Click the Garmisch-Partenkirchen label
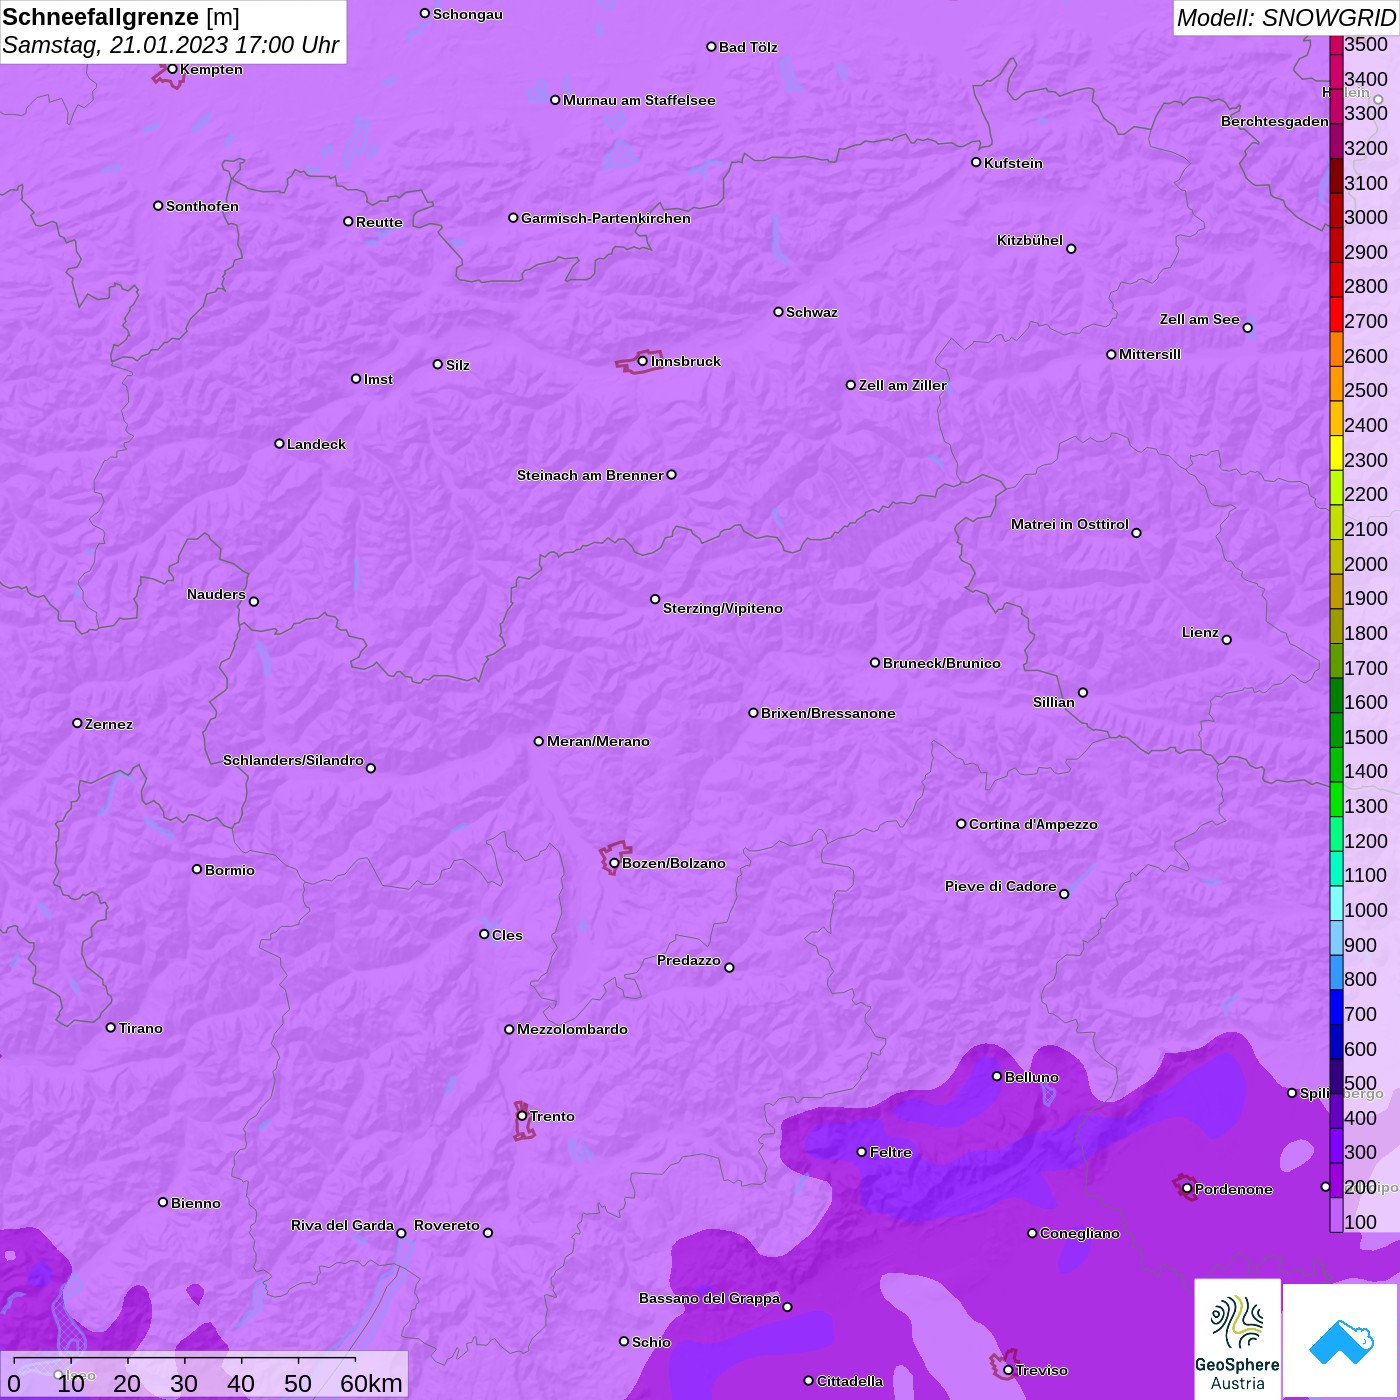The image size is (1400, 1400). (605, 218)
